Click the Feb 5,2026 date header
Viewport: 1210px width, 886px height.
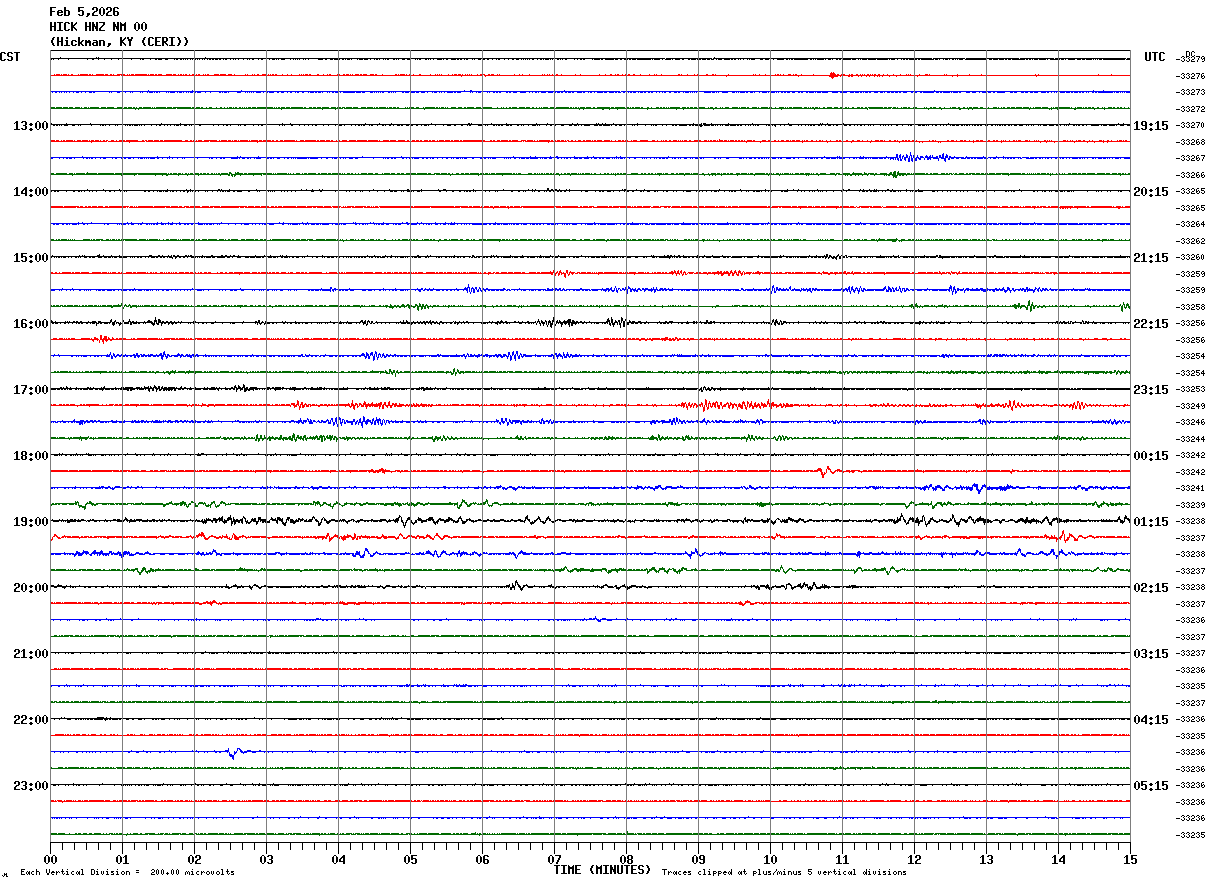tap(84, 12)
